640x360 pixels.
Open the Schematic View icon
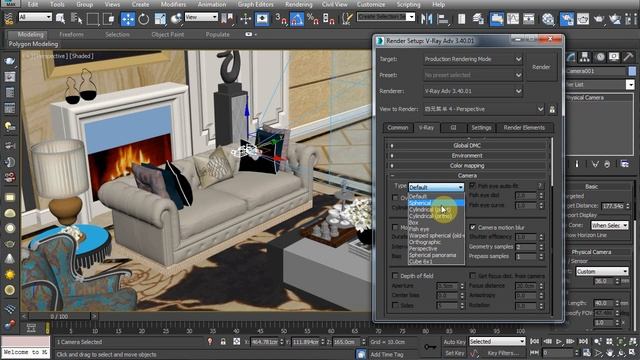(x=529, y=19)
